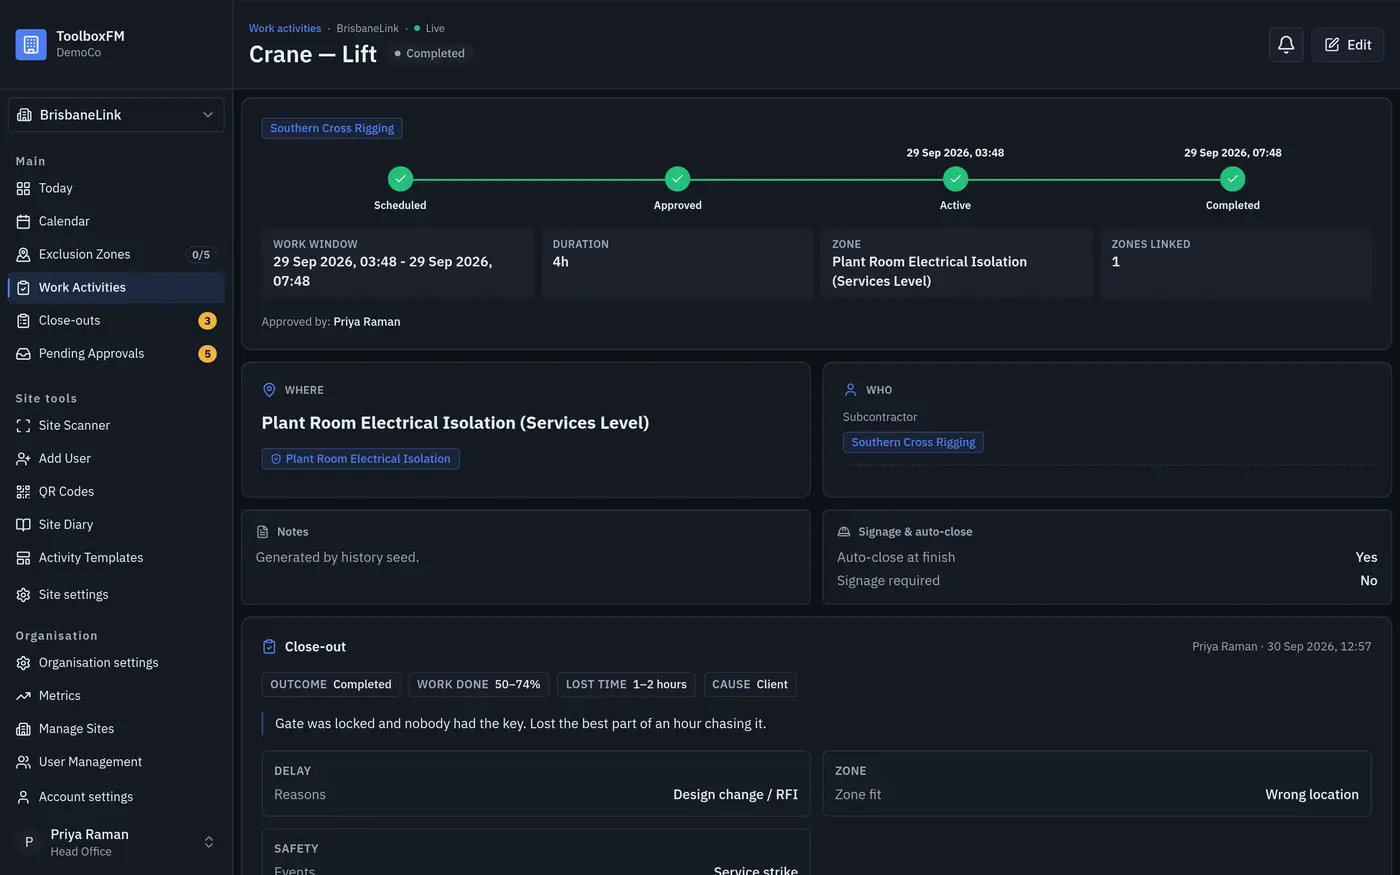Viewport: 1400px width, 875px height.
Task: Click the Organisation settings gear icon
Action: (23, 662)
